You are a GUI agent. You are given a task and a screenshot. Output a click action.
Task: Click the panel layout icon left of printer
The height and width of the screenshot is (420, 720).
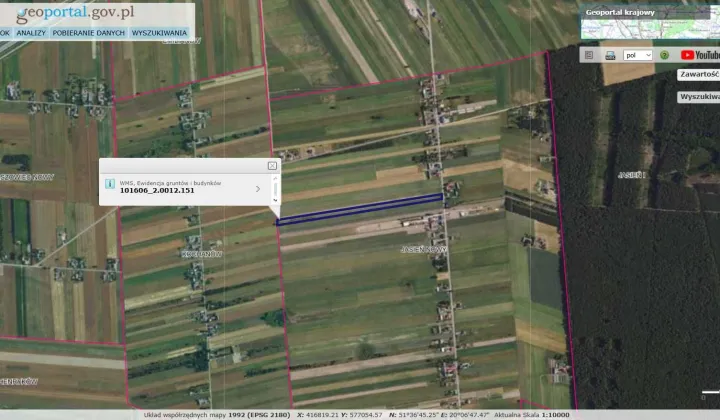point(589,55)
